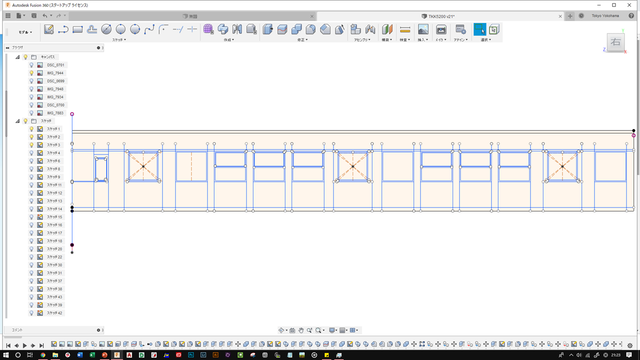The height and width of the screenshot is (360, 640).
Task: Jump to timeline end
Action: coord(42,345)
